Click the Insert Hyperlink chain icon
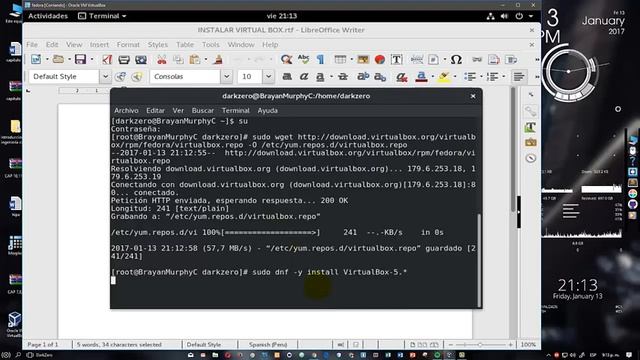 477,60
